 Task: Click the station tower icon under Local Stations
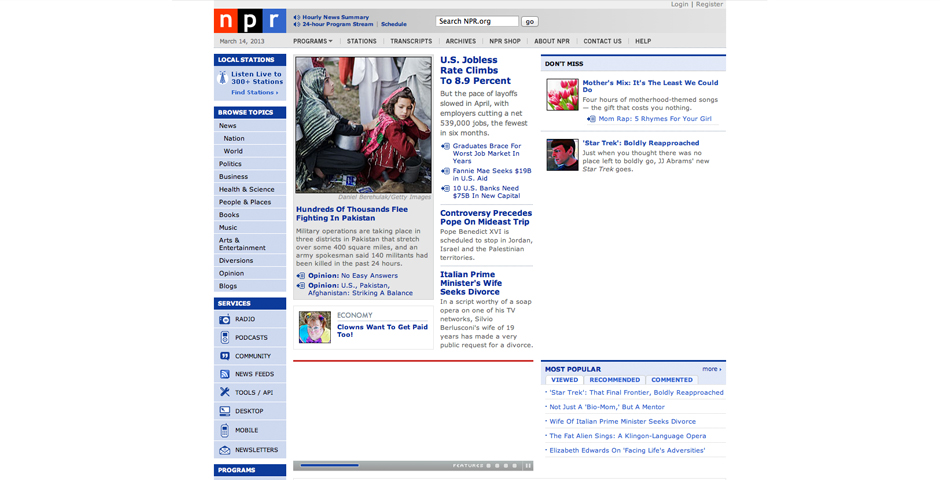click(x=222, y=78)
